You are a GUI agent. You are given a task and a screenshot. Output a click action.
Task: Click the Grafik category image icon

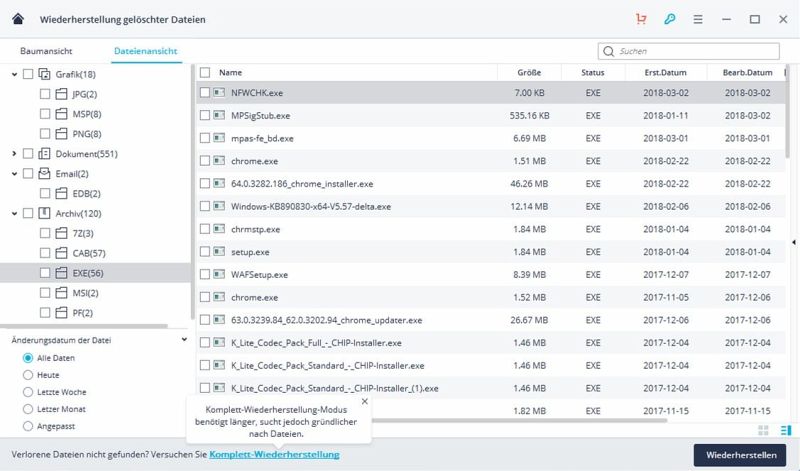pyautogui.click(x=44, y=74)
